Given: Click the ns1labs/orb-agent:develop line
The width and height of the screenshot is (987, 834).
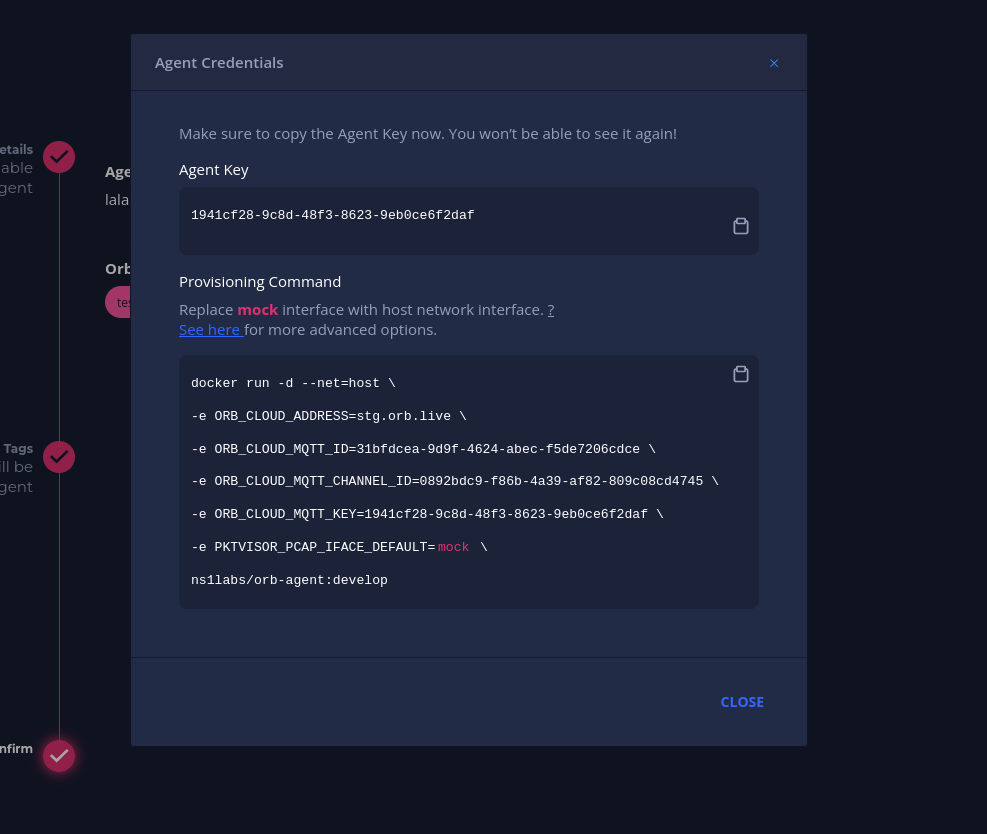Looking at the screenshot, I should (289, 580).
